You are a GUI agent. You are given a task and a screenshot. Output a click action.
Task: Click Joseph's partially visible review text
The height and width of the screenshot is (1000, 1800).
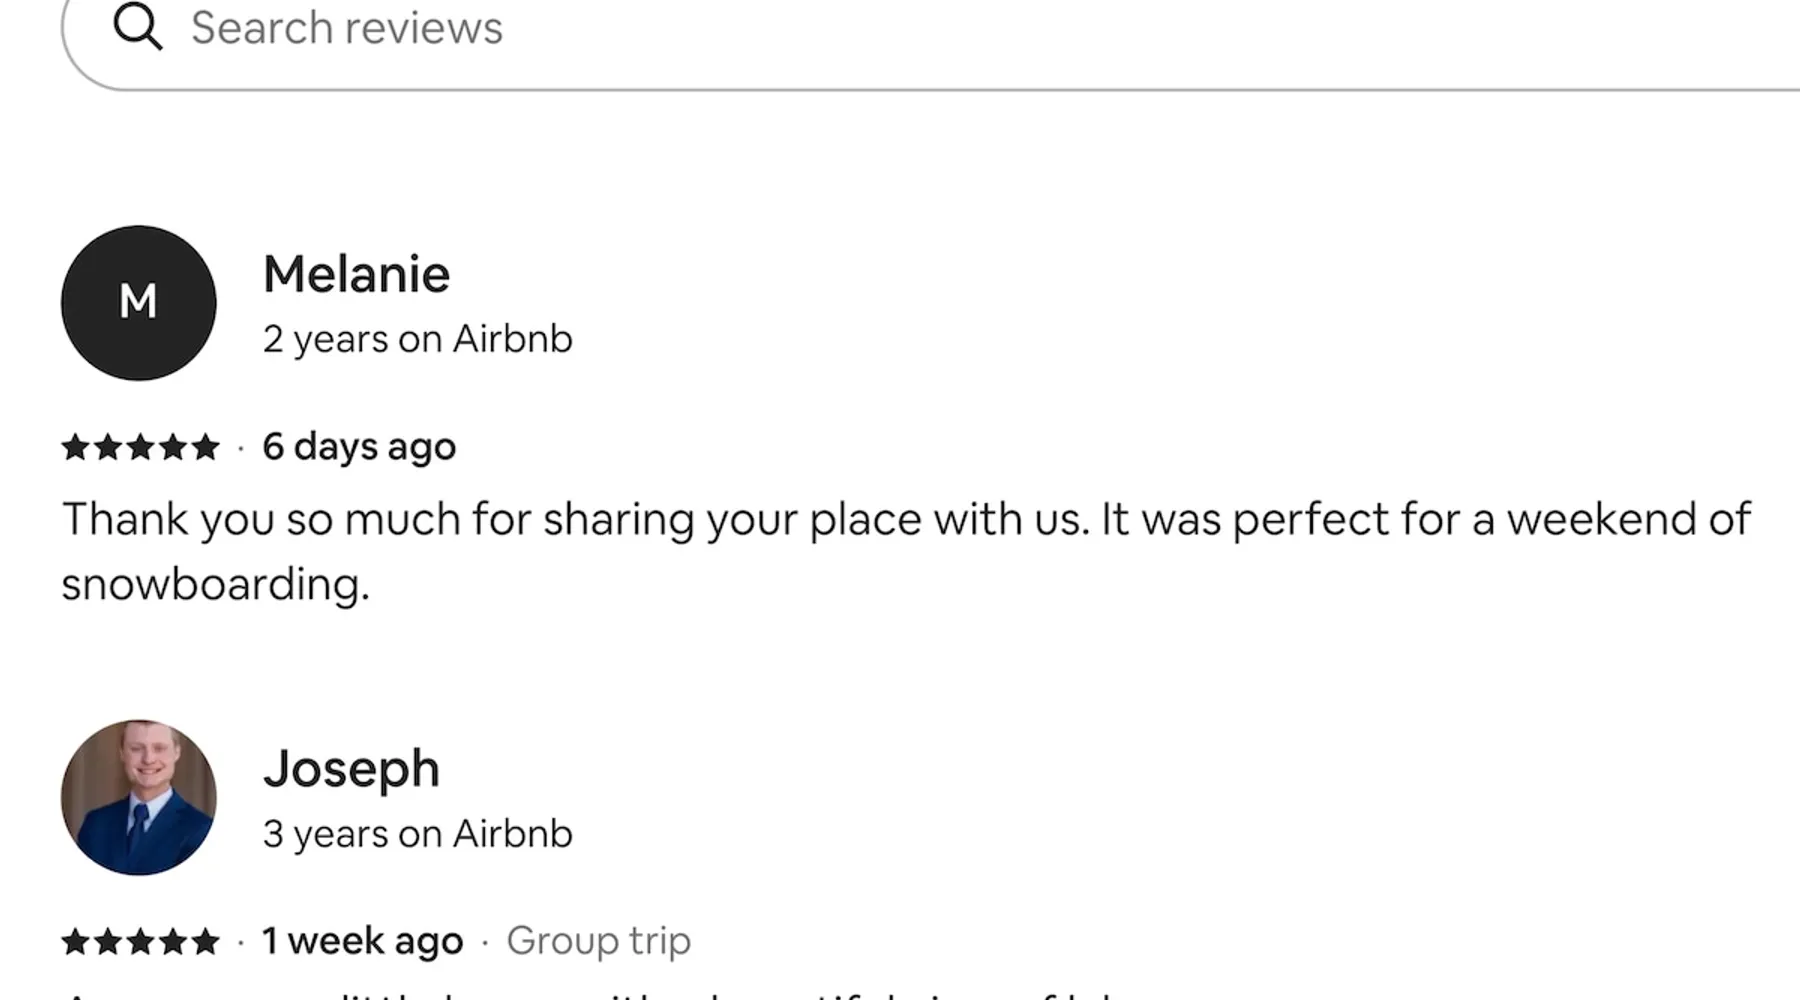(x=600, y=994)
